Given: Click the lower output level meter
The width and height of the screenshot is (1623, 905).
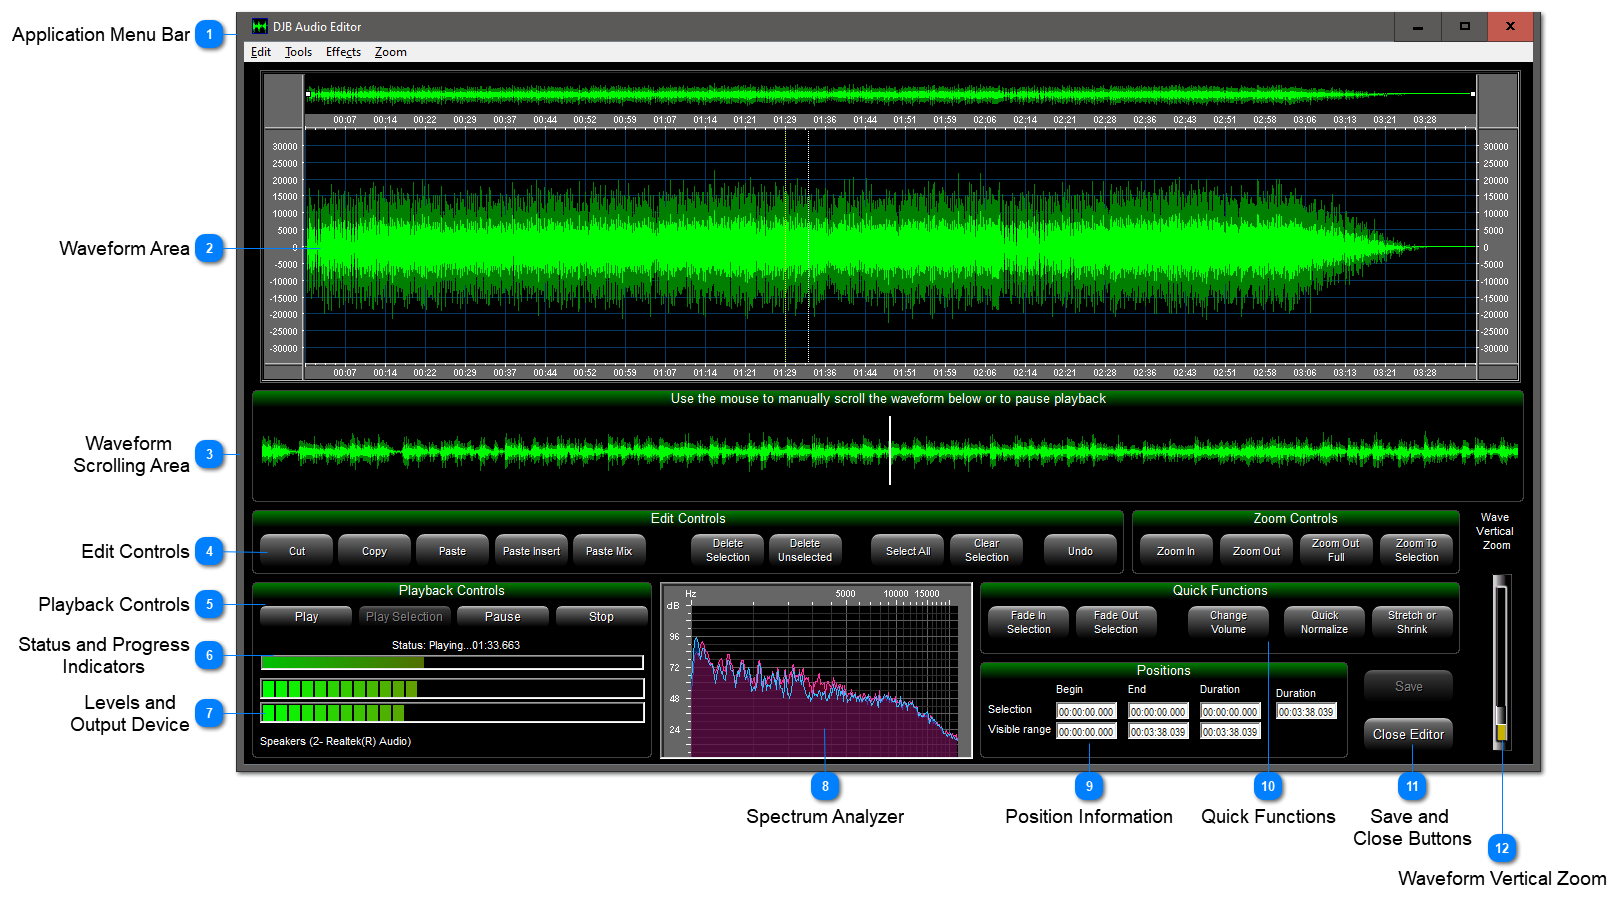Looking at the screenshot, I should point(451,712).
